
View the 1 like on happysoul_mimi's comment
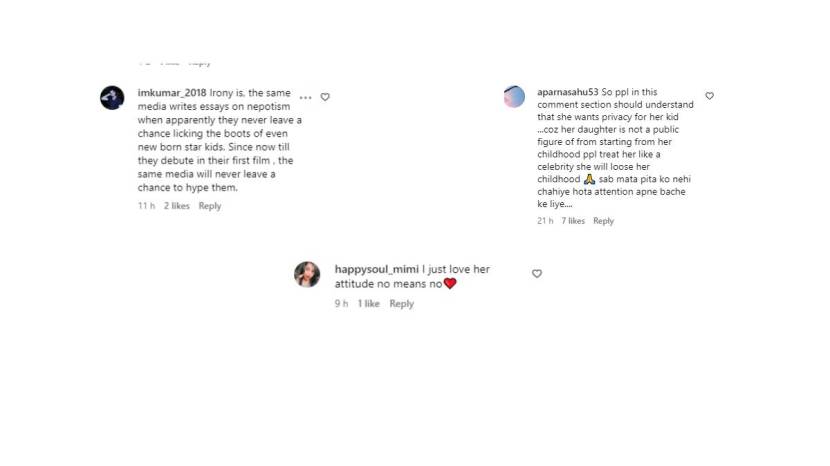369,304
